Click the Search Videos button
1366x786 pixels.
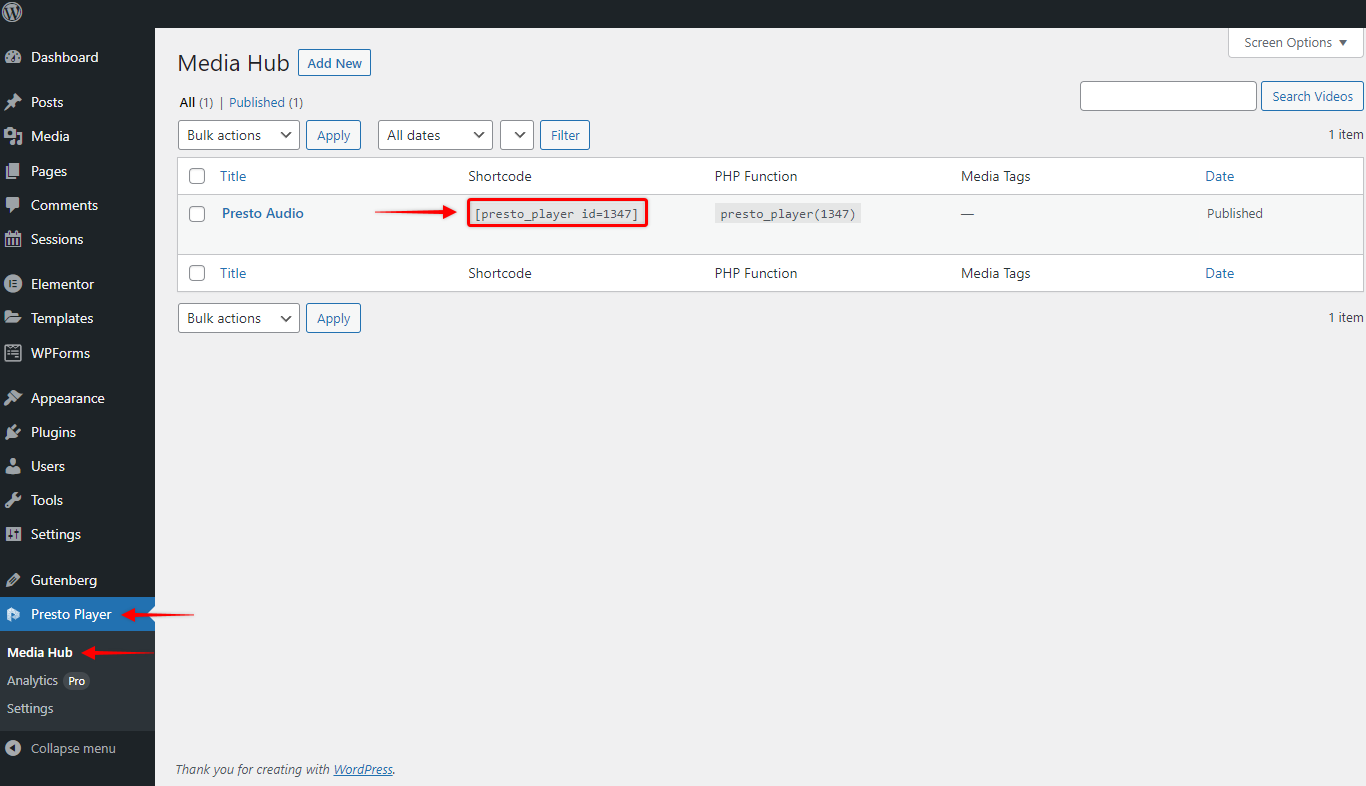click(x=1312, y=96)
